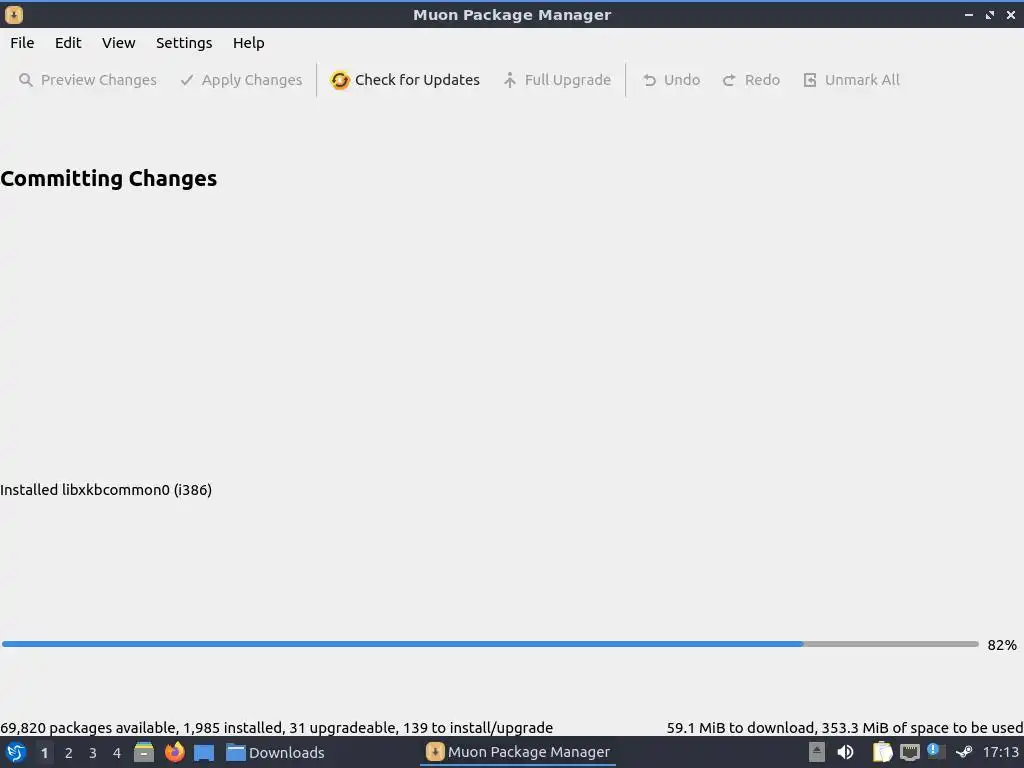Image resolution: width=1024 pixels, height=768 pixels.
Task: Click the show desktop icon in taskbar
Action: point(204,752)
